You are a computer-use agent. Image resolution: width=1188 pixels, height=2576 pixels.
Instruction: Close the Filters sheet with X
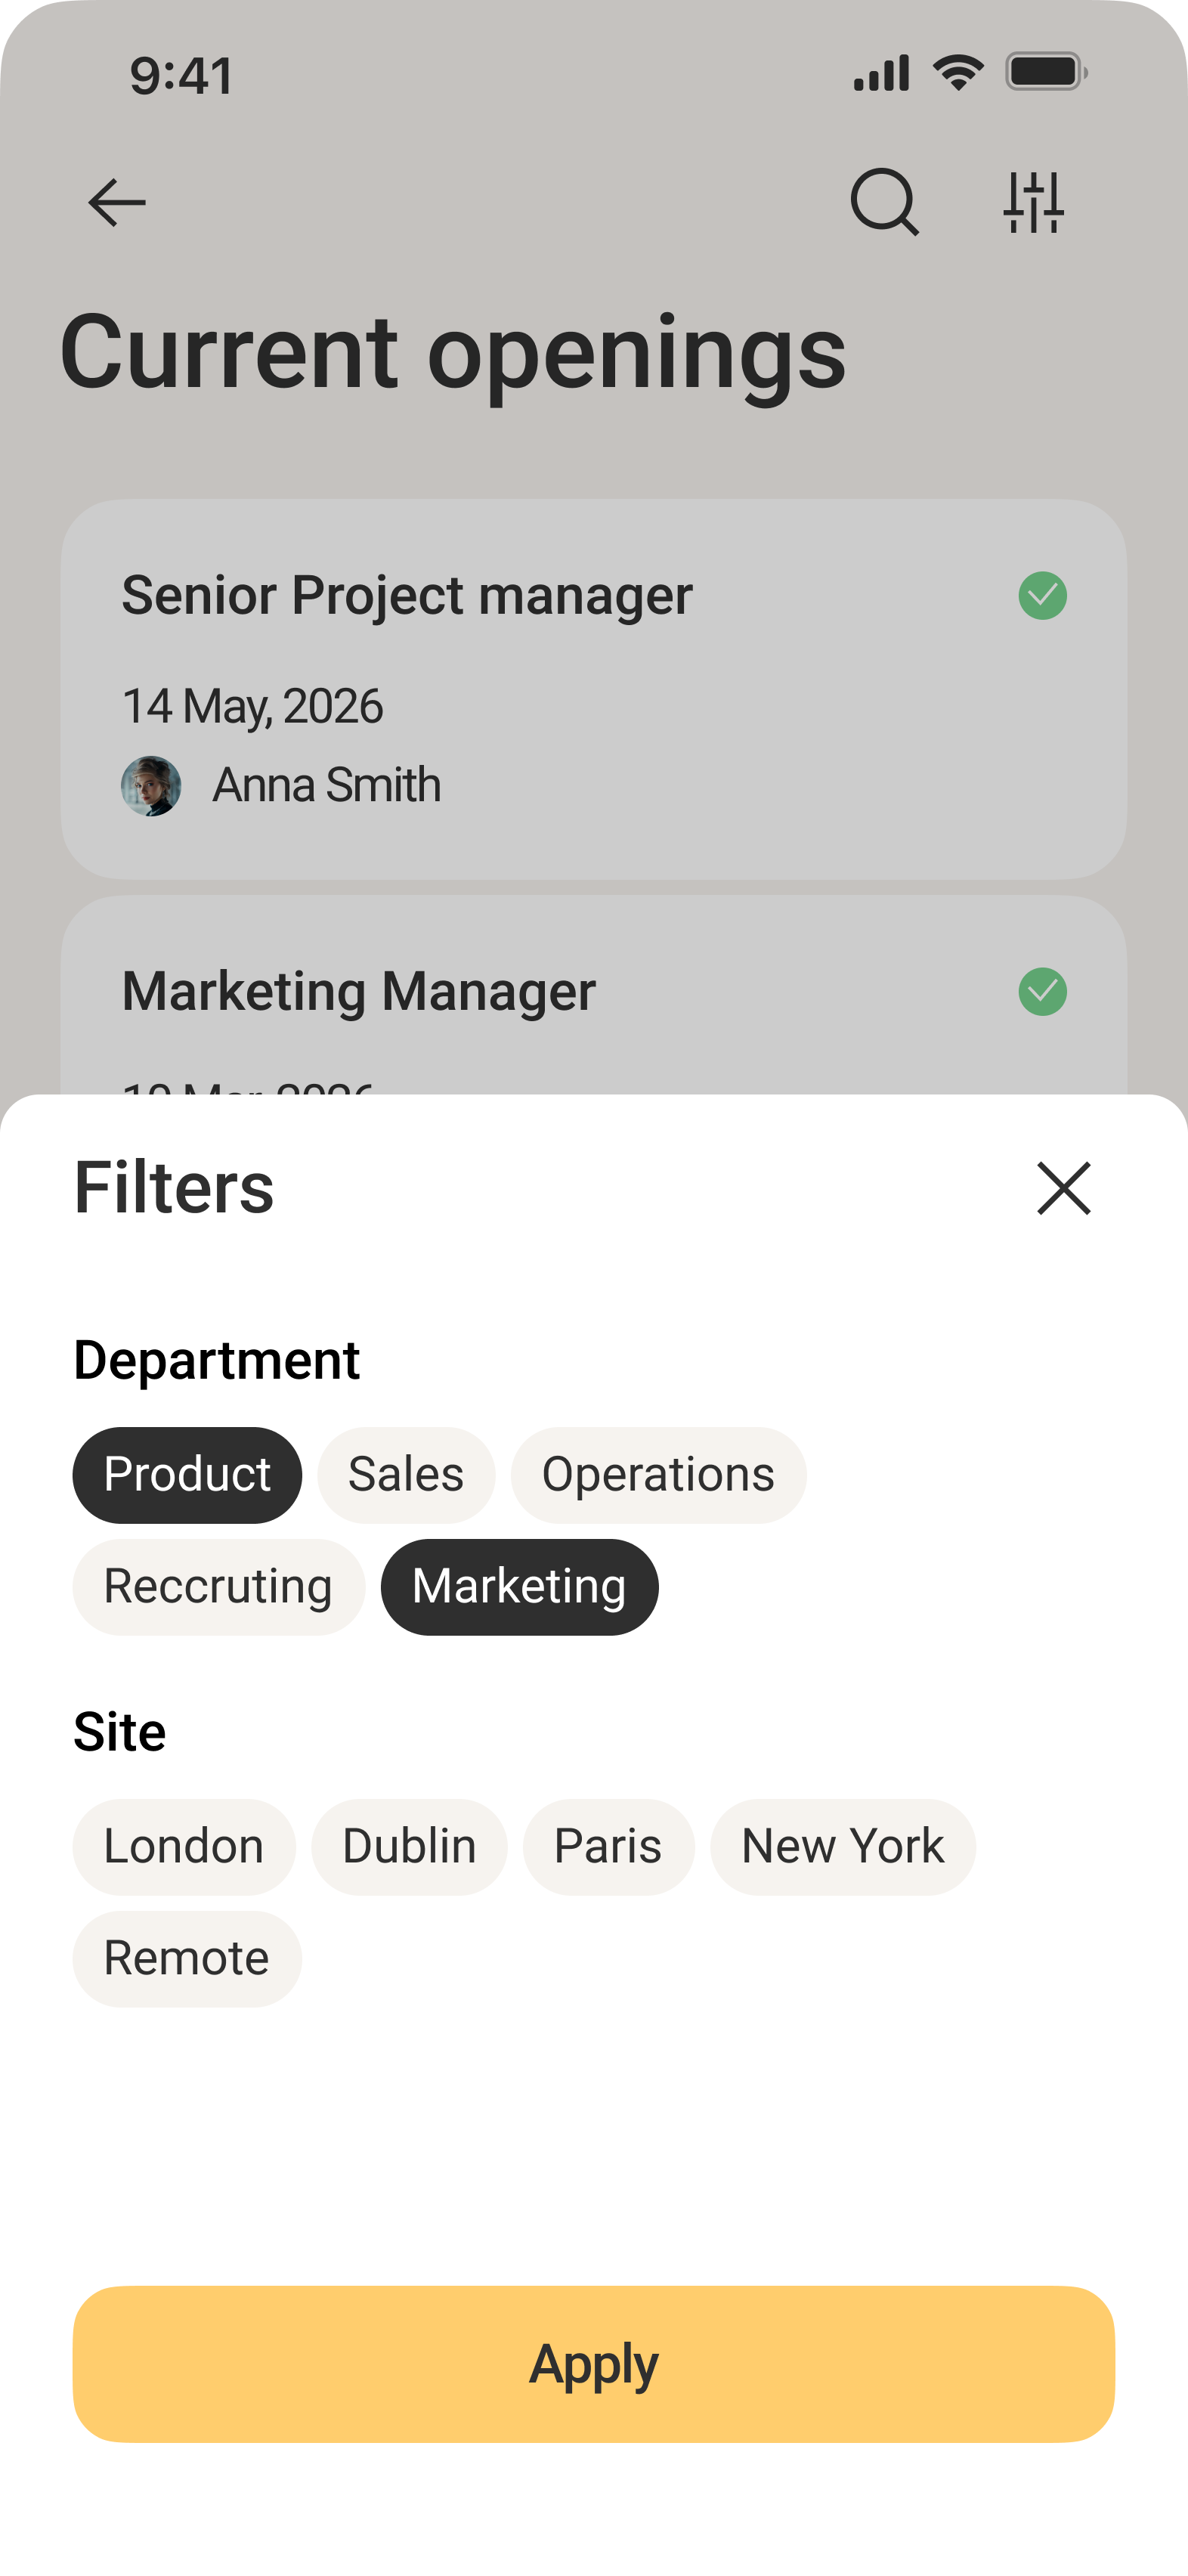[x=1064, y=1188]
